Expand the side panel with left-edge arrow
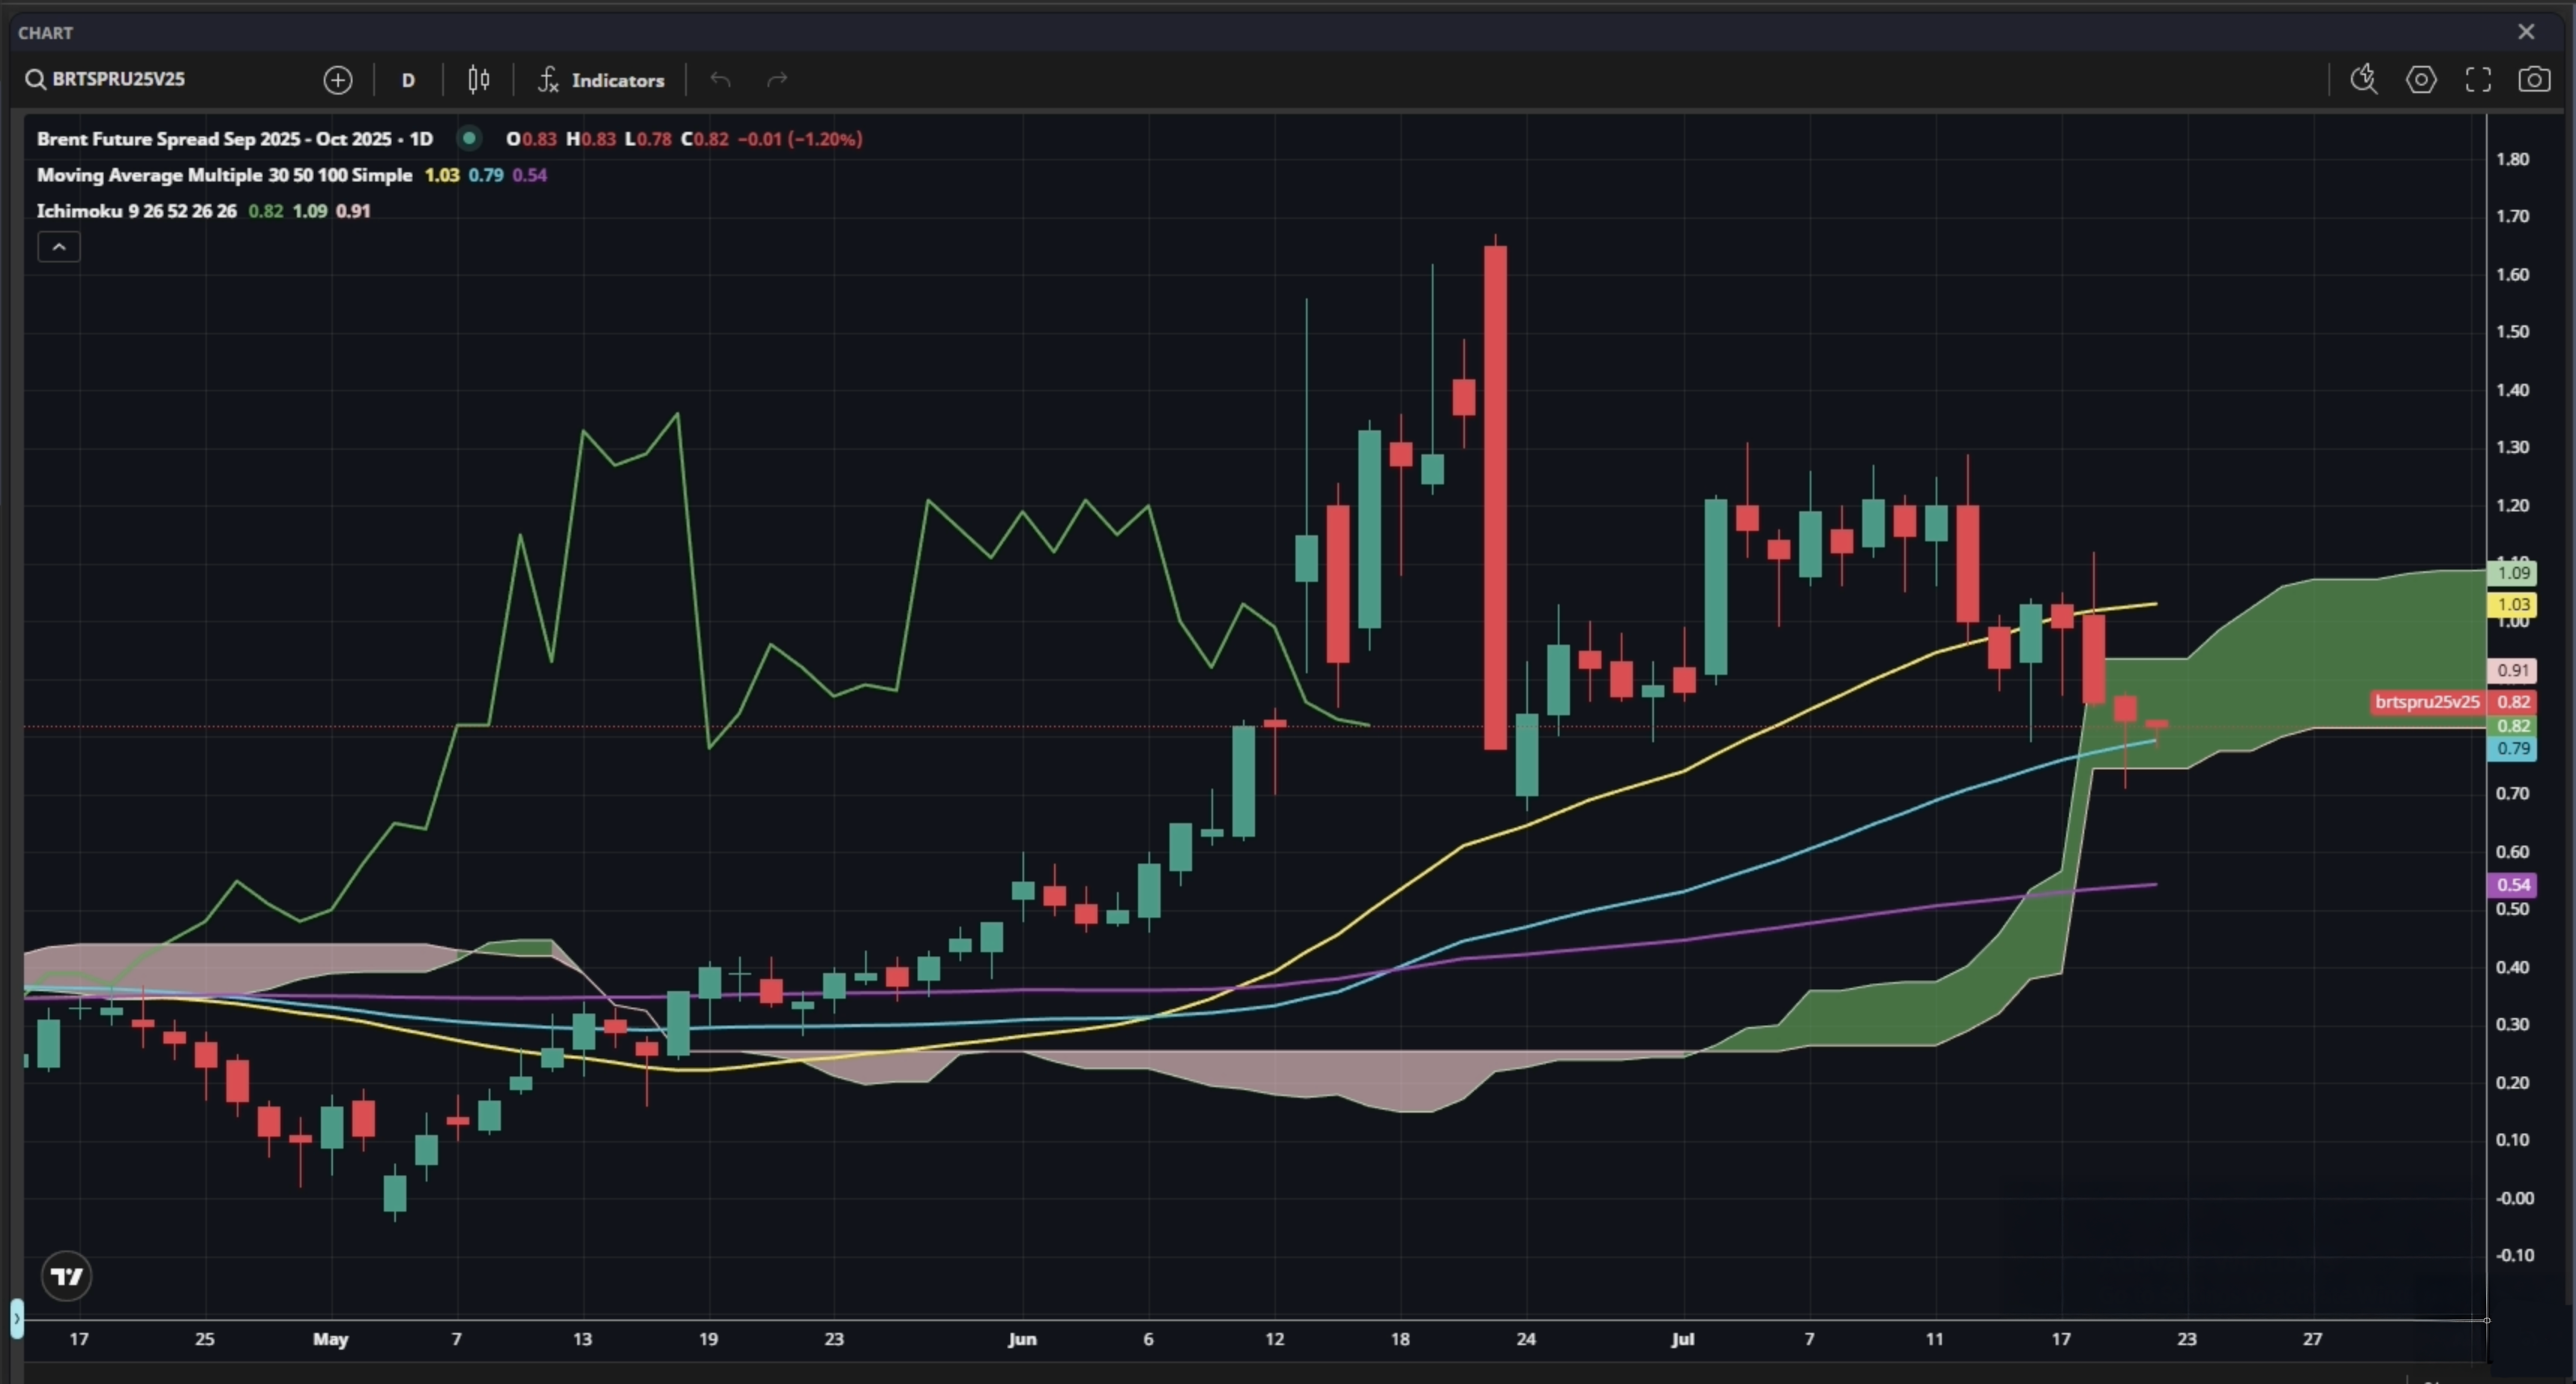 (16, 1318)
